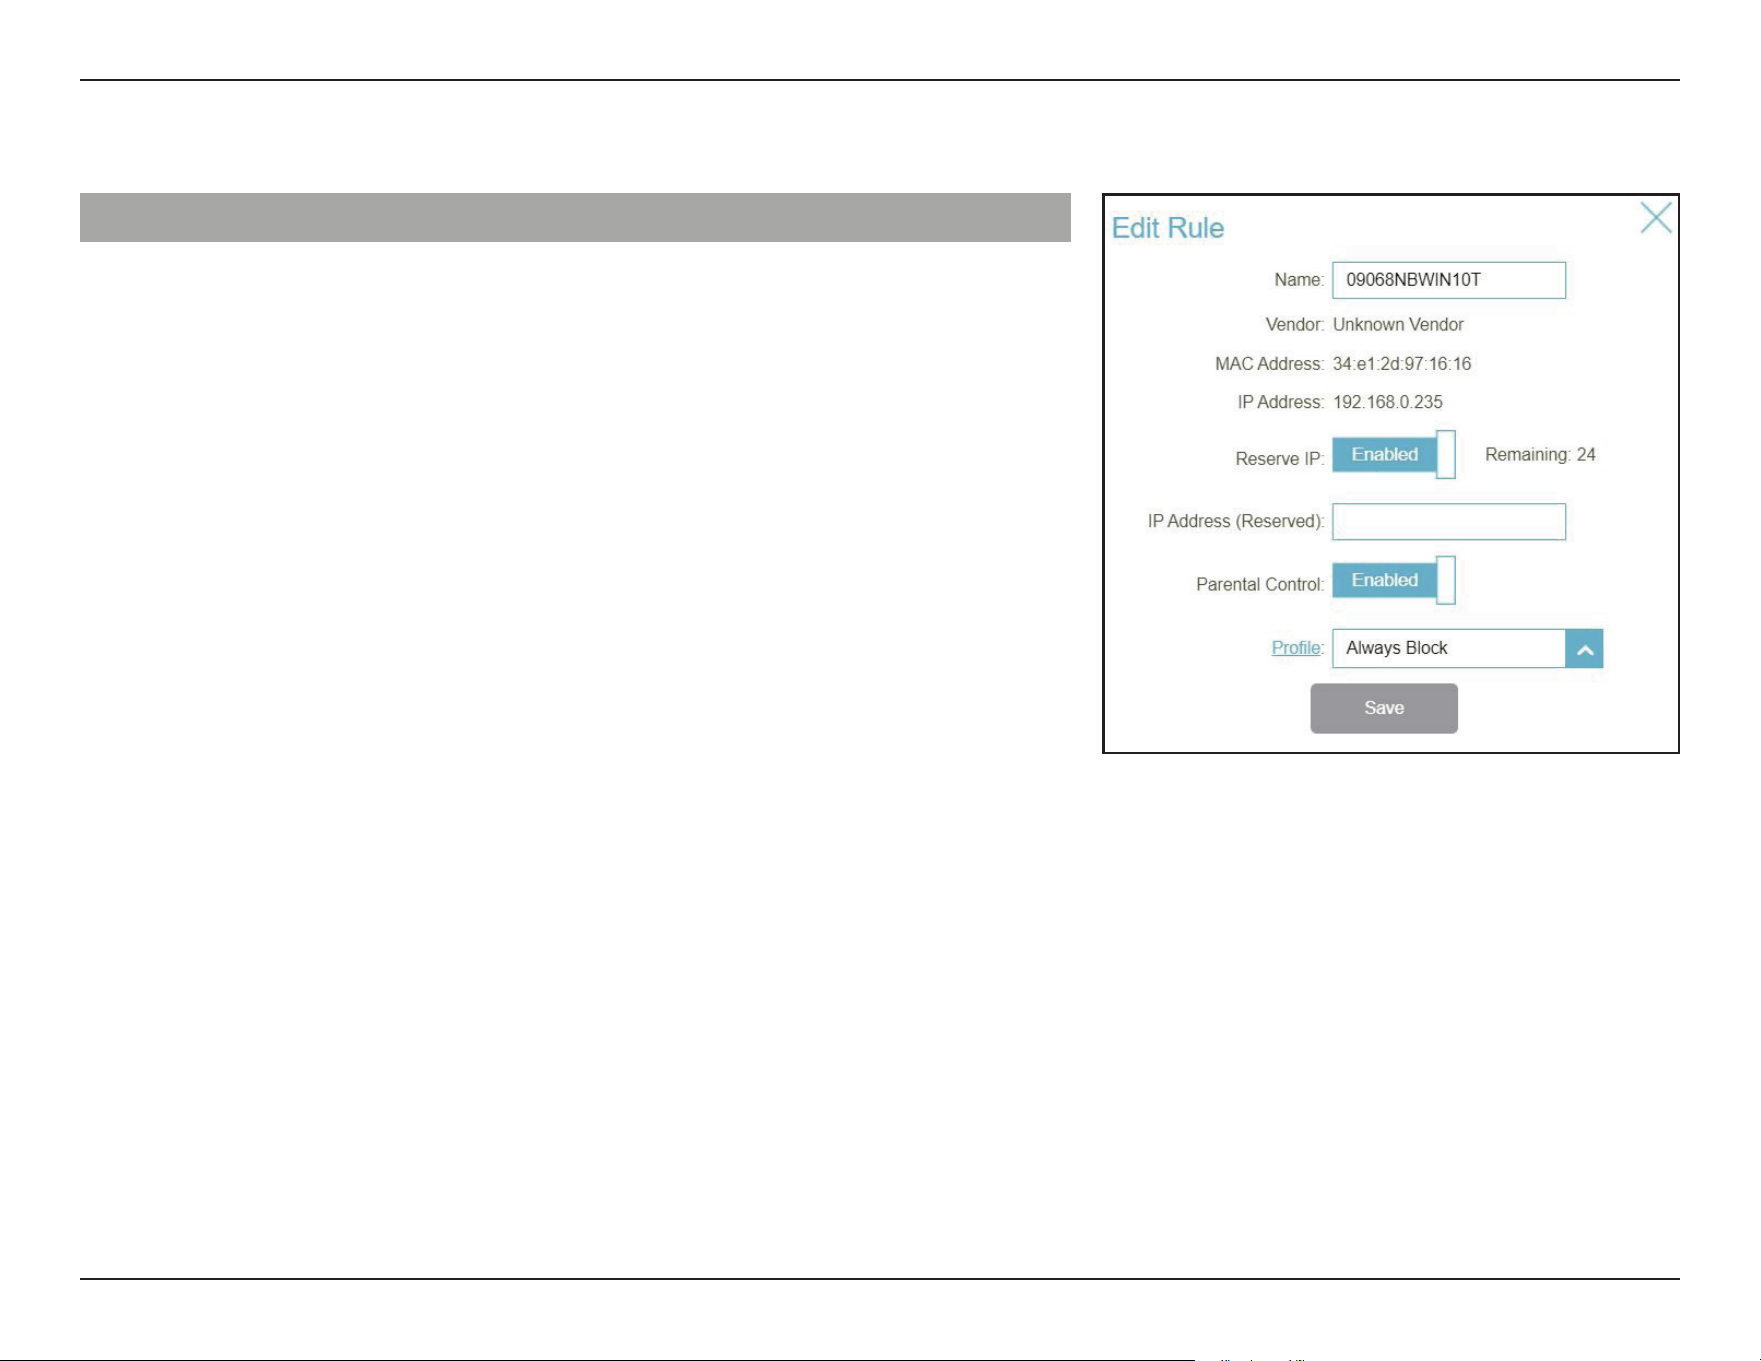Save the rule changes
The height and width of the screenshot is (1361, 1761).
tap(1384, 708)
